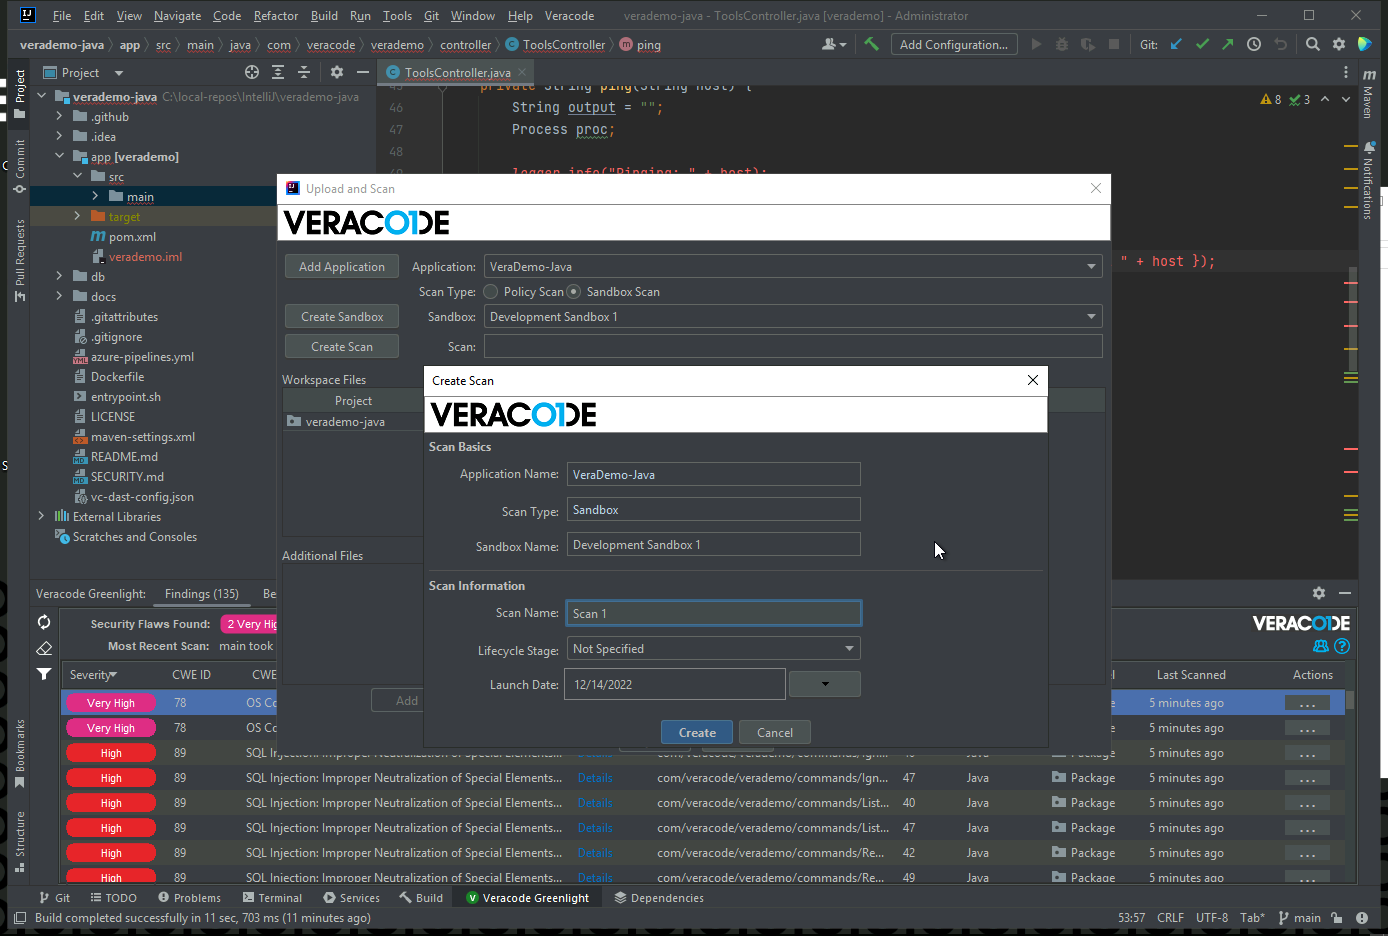The image size is (1388, 936).
Task: Click the Last Scanned column header
Action: coord(1191,675)
